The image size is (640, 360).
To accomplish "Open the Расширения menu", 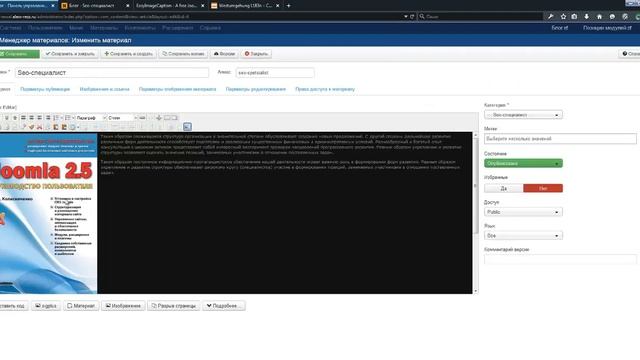I will (178, 28).
